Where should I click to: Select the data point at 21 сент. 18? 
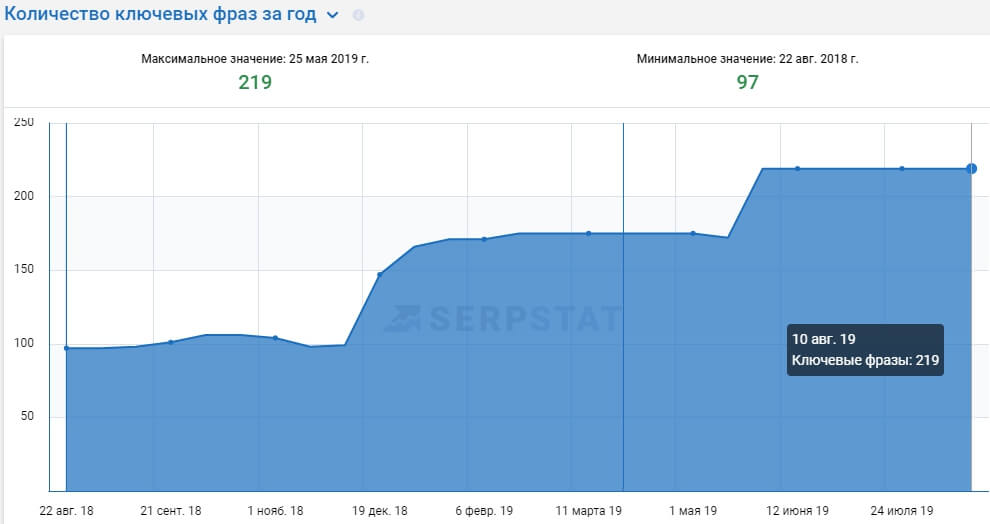point(170,342)
